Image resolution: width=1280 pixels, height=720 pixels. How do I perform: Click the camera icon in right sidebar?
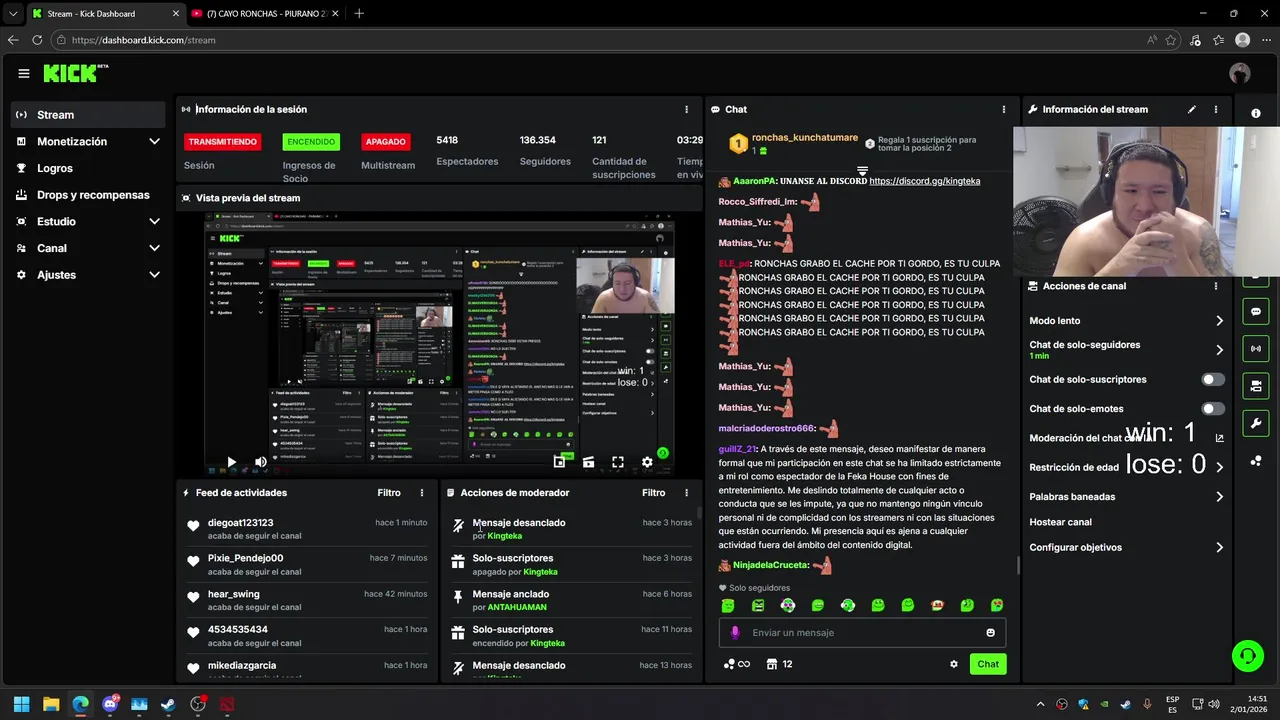[1256, 386]
